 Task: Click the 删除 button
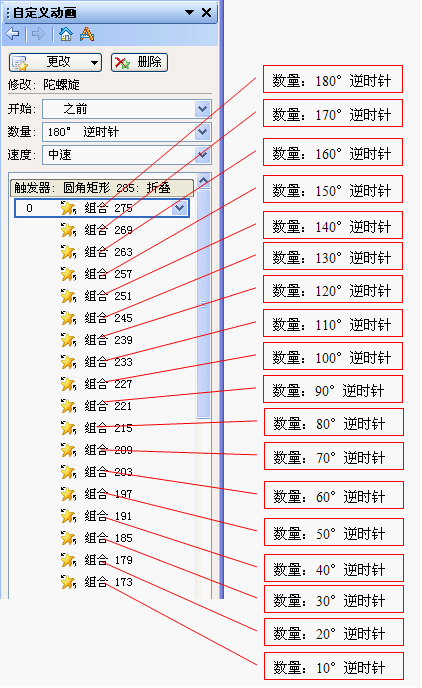tap(139, 62)
